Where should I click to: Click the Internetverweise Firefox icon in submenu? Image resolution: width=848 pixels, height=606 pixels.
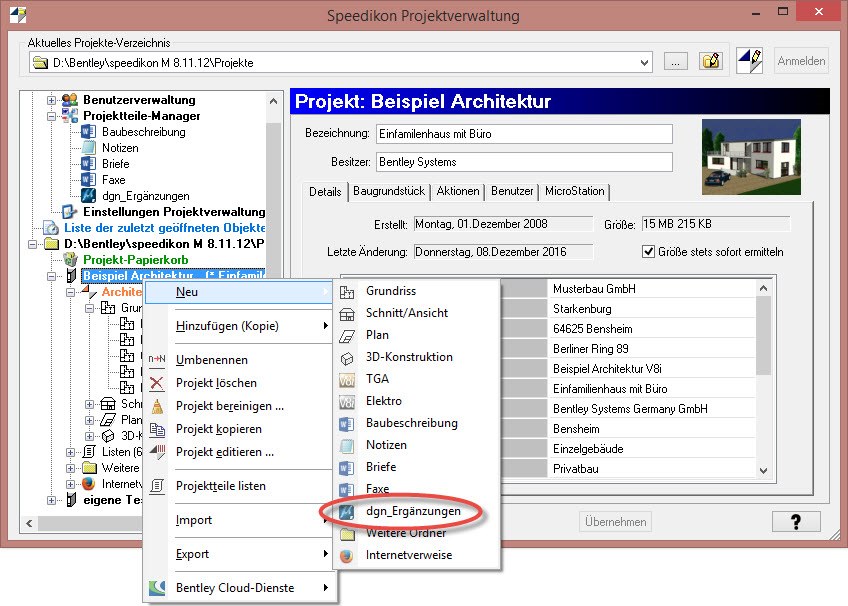tap(347, 556)
